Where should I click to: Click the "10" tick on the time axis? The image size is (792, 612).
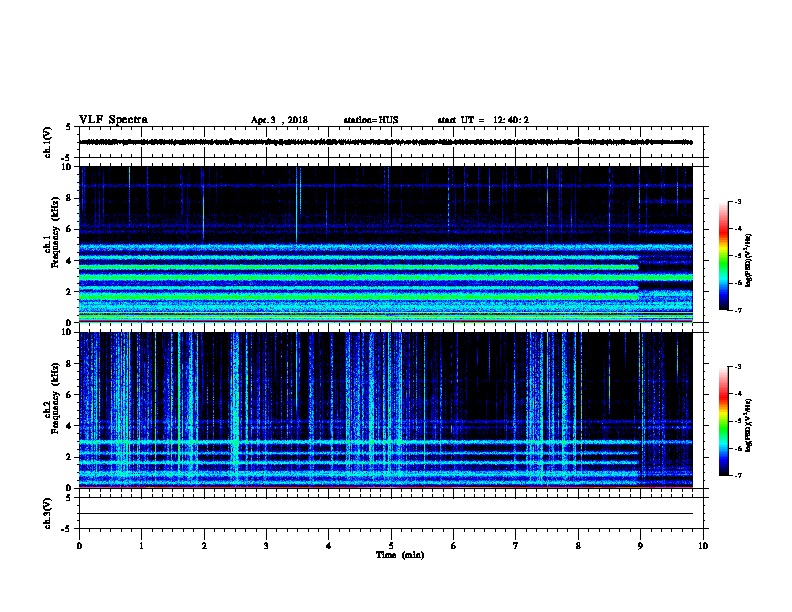[x=703, y=546]
